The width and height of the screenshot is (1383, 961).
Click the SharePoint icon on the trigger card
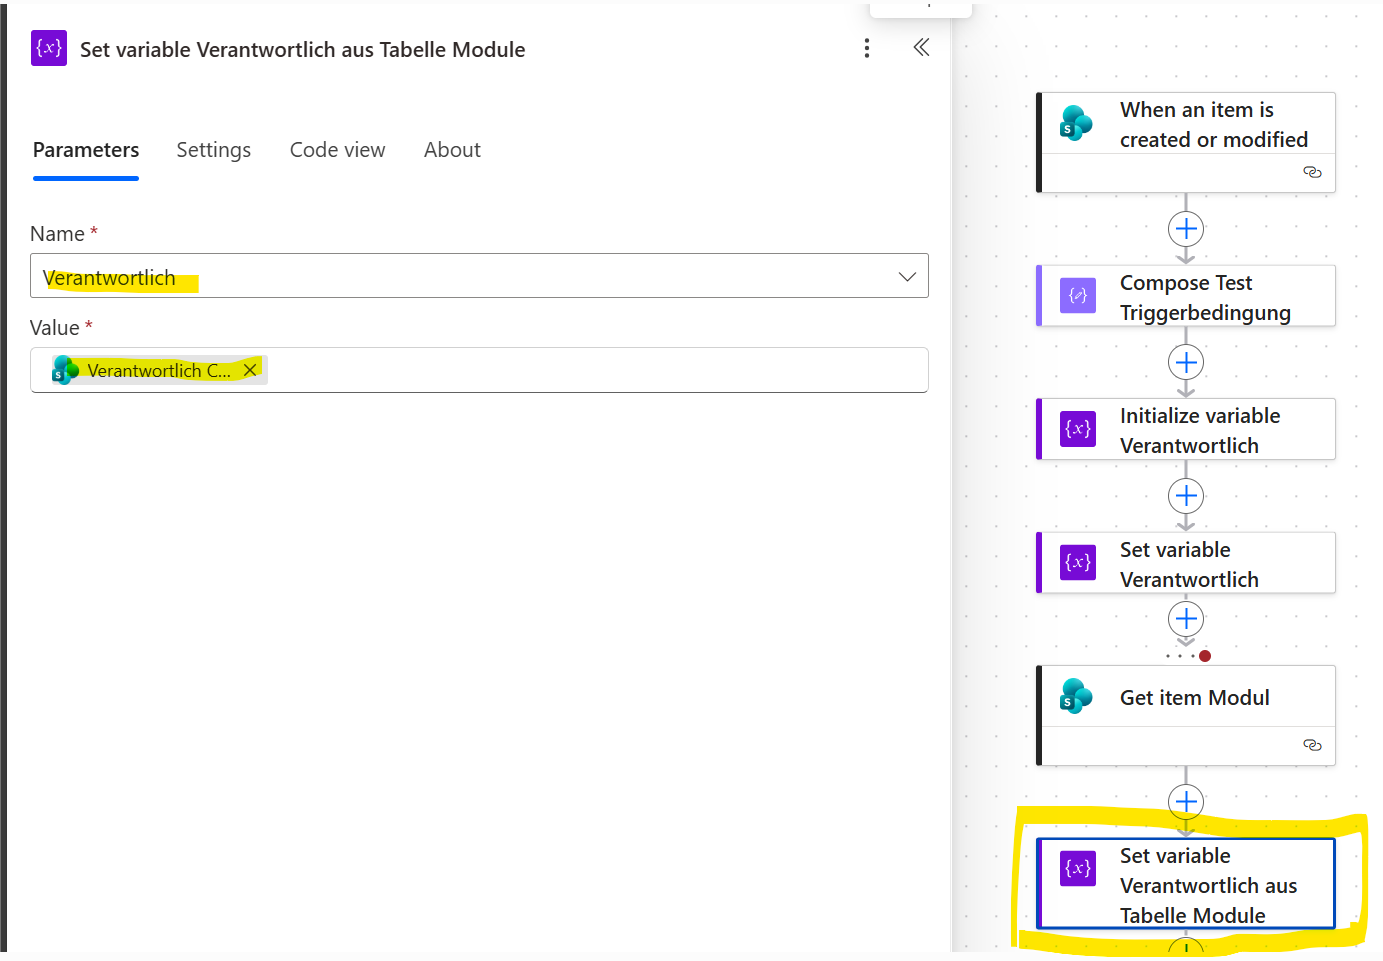point(1076,124)
